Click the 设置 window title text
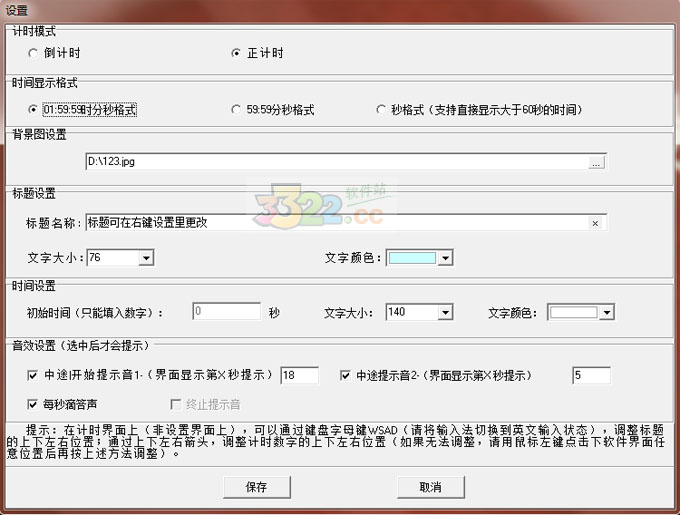The height and width of the screenshot is (515, 680). (17, 10)
